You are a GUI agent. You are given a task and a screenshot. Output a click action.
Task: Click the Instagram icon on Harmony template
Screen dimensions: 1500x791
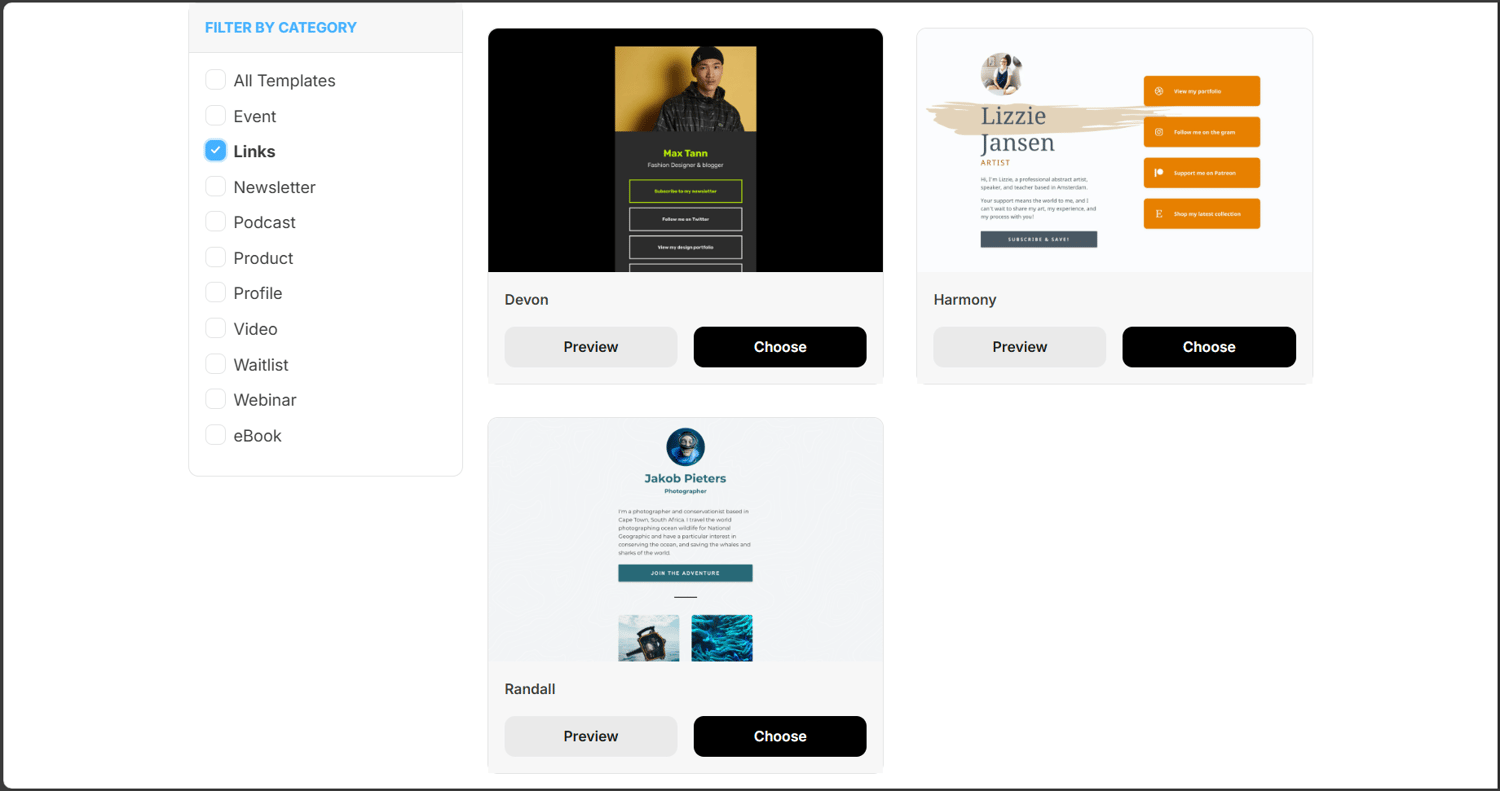(1159, 132)
